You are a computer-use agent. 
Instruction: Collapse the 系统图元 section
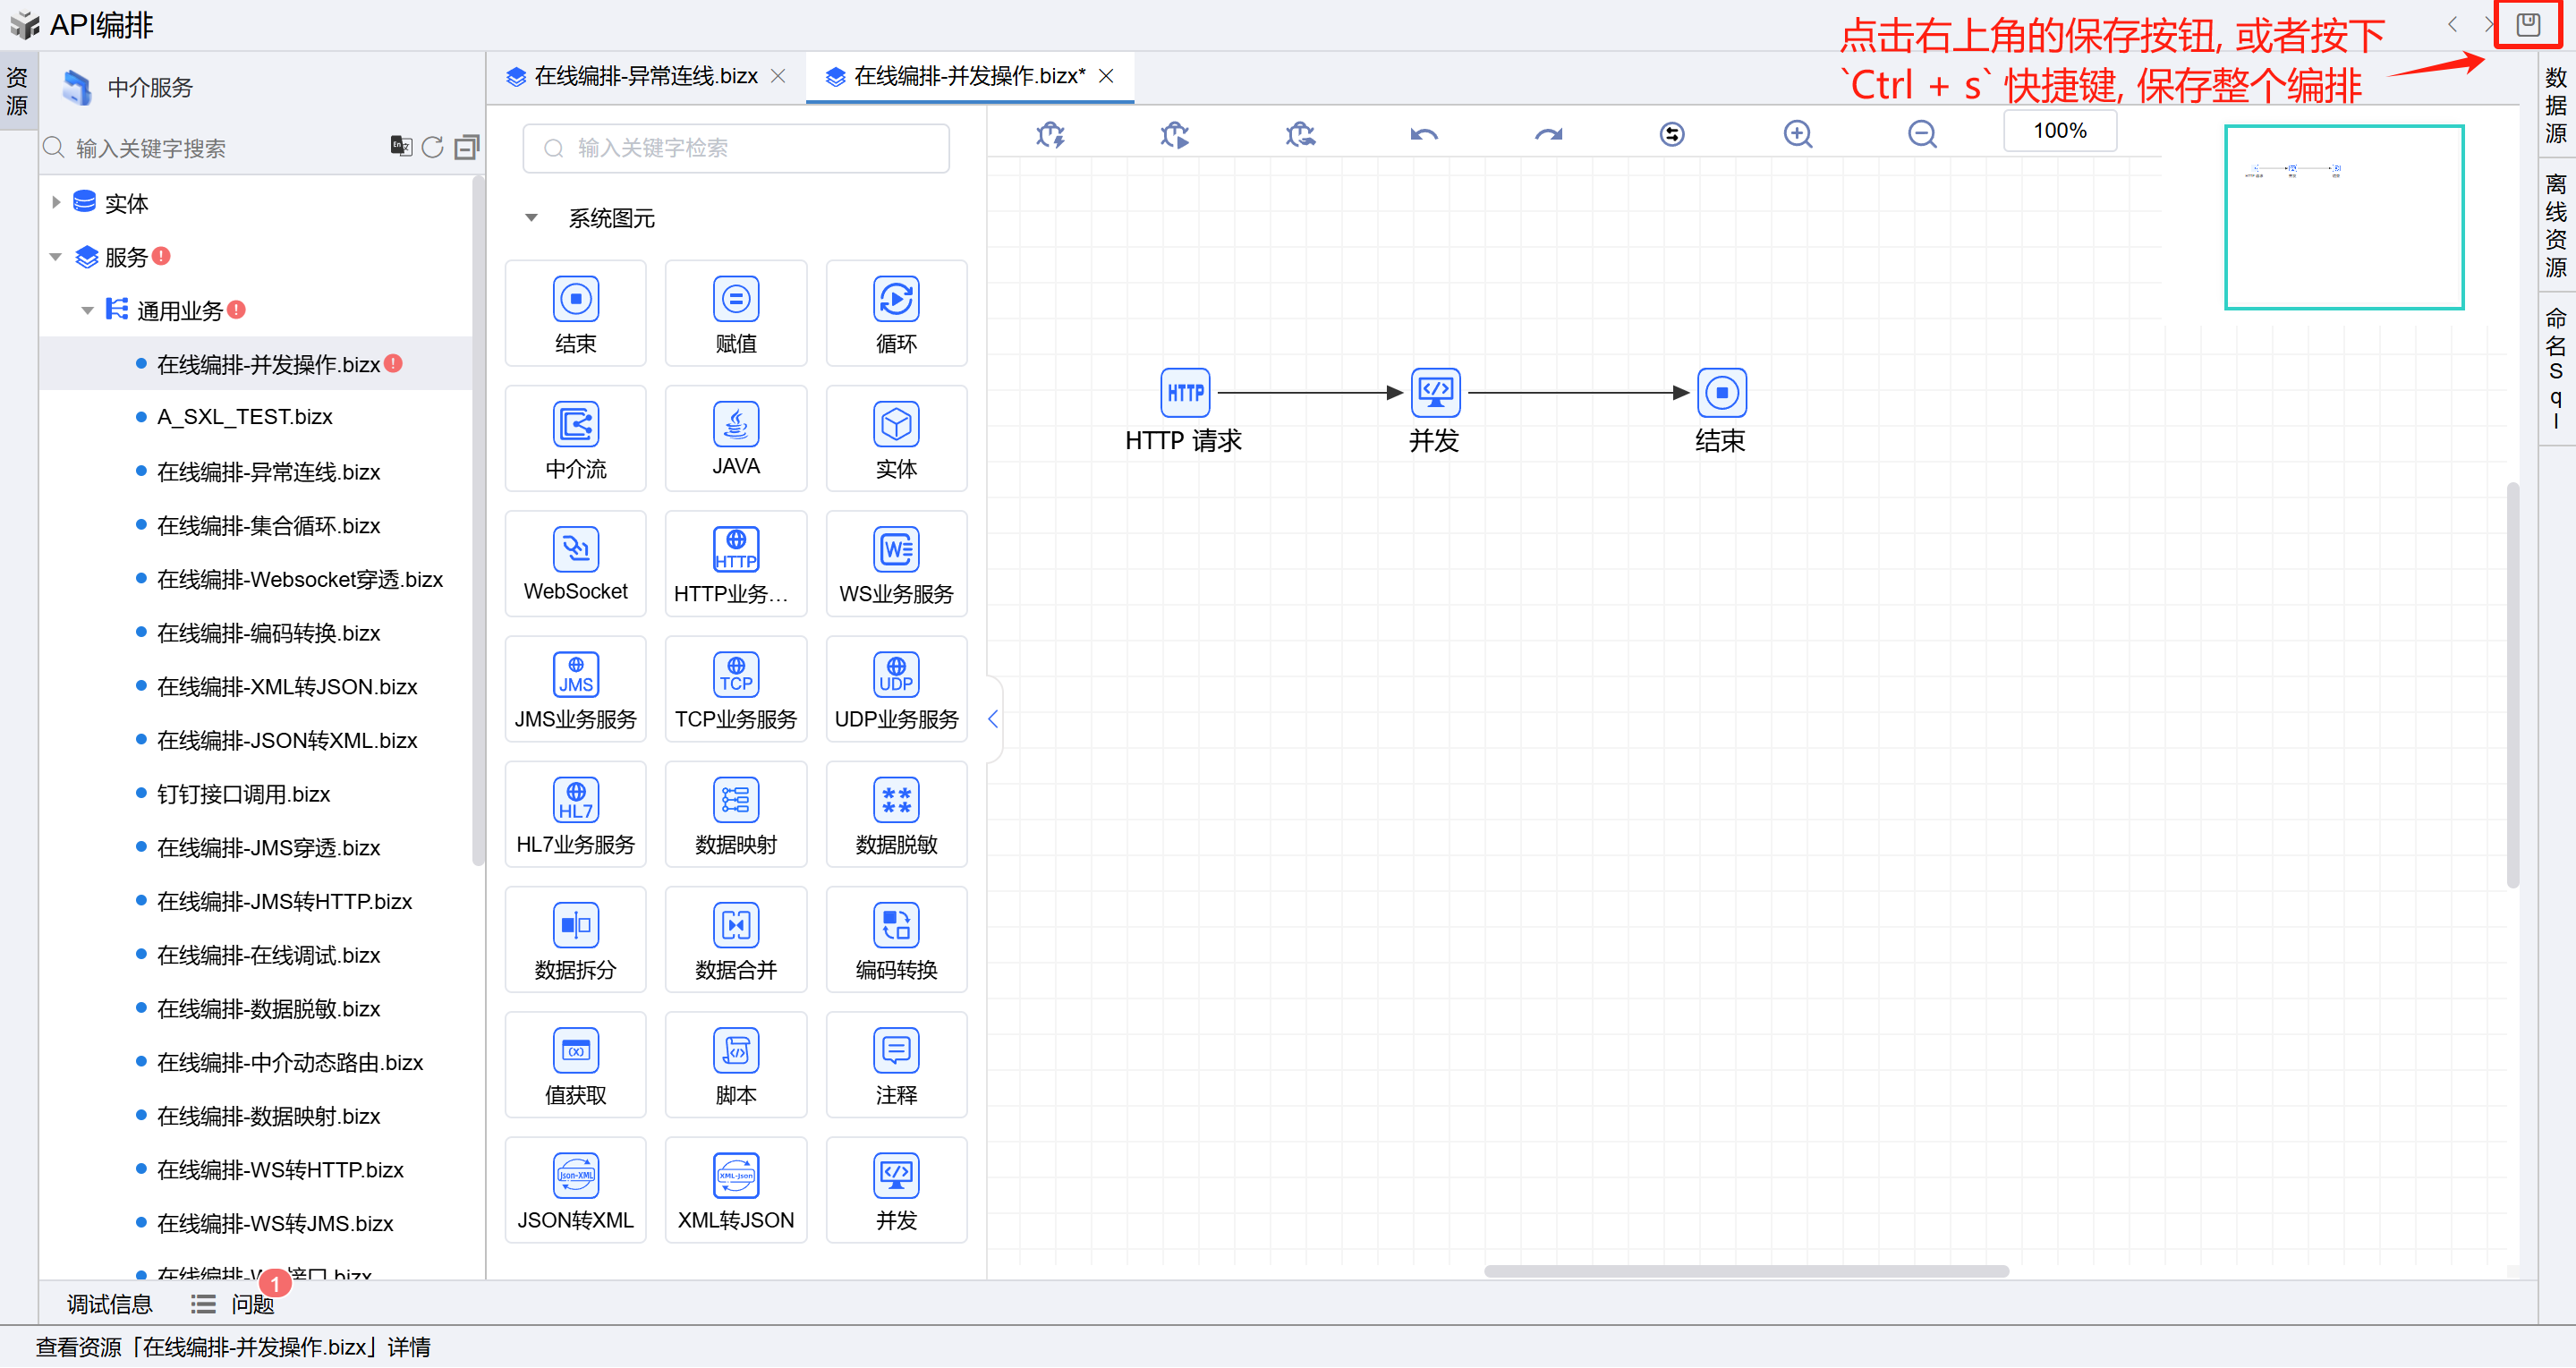(532, 218)
